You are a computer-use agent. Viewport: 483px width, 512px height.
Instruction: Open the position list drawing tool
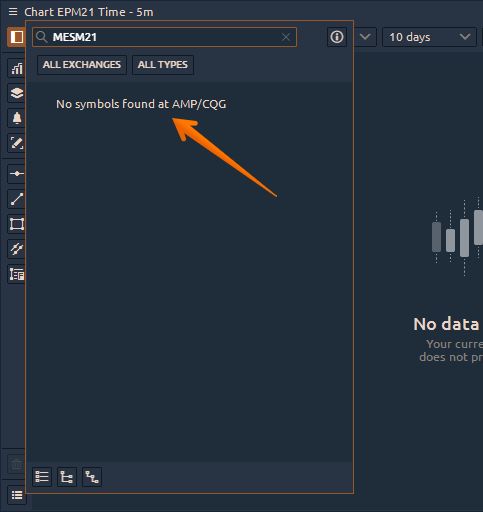point(17,274)
